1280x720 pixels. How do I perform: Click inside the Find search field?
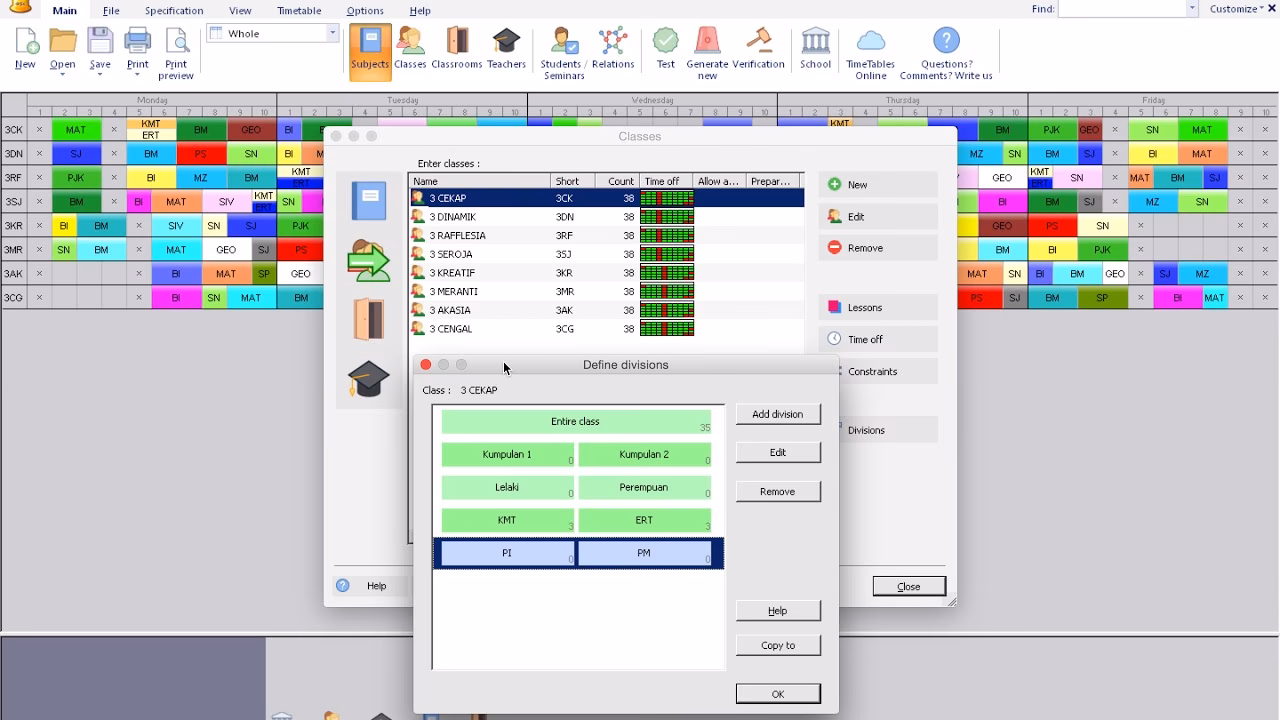pyautogui.click(x=1121, y=9)
